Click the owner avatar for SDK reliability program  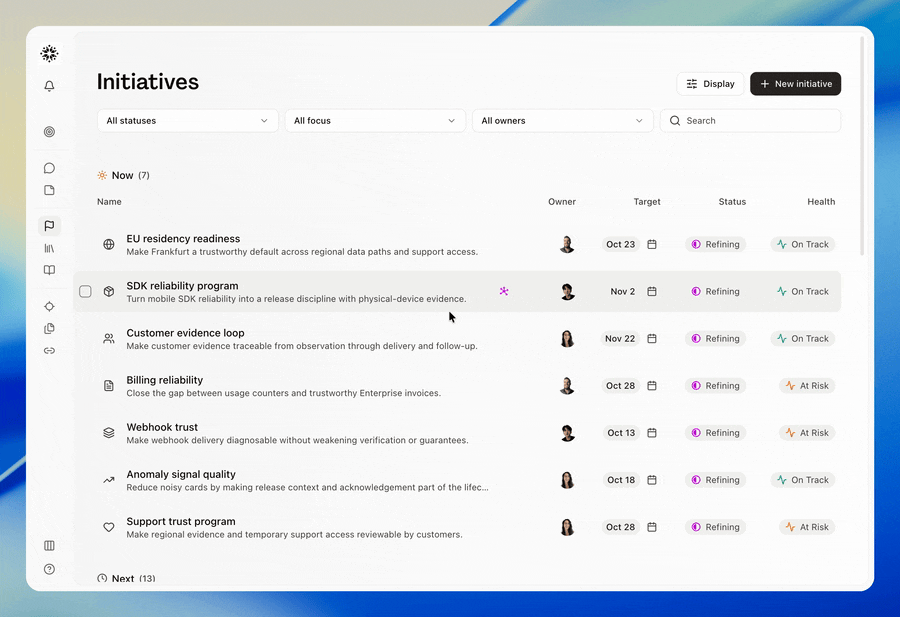(x=567, y=292)
